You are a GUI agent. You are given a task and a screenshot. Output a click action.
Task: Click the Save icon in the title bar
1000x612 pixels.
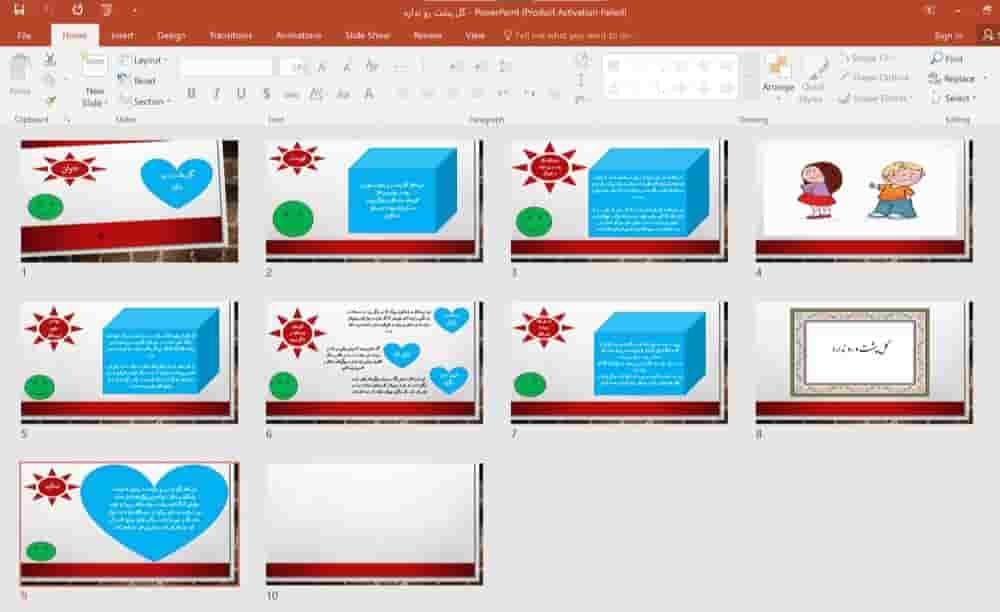coord(18,10)
